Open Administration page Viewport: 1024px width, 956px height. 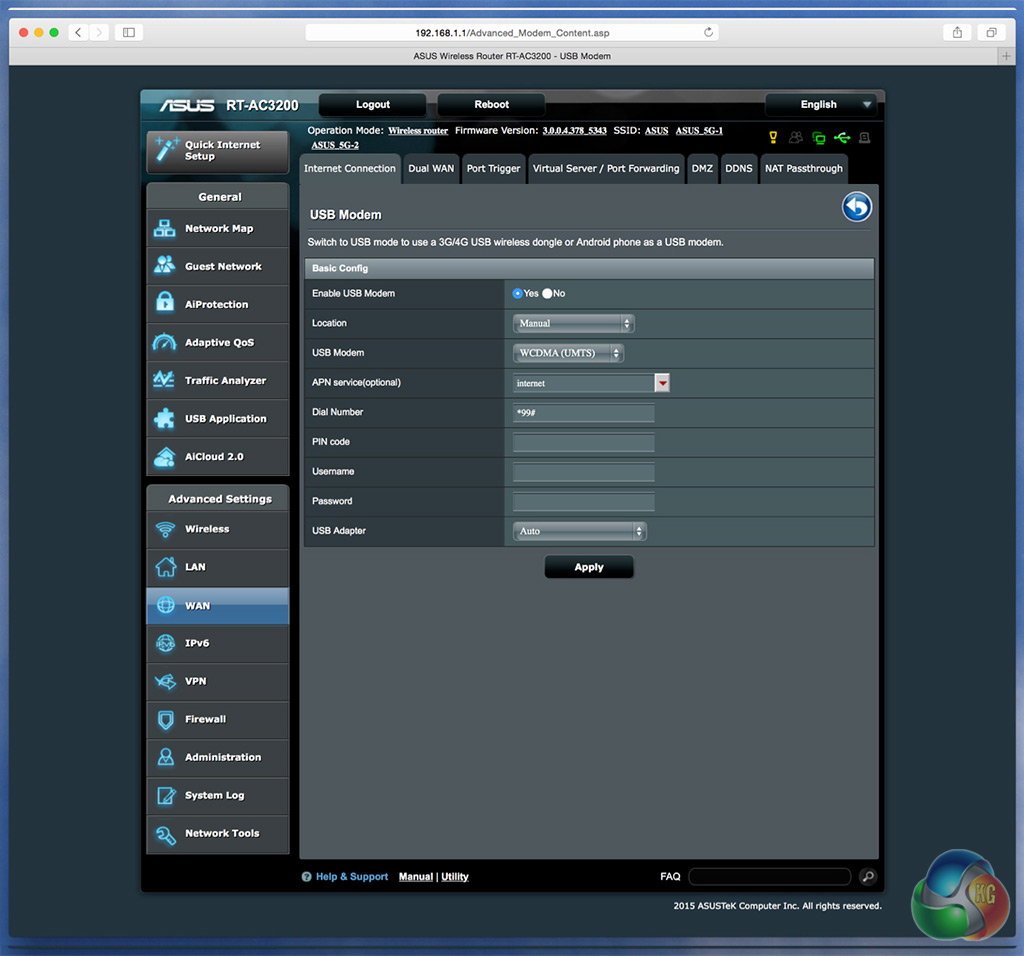tap(217, 757)
